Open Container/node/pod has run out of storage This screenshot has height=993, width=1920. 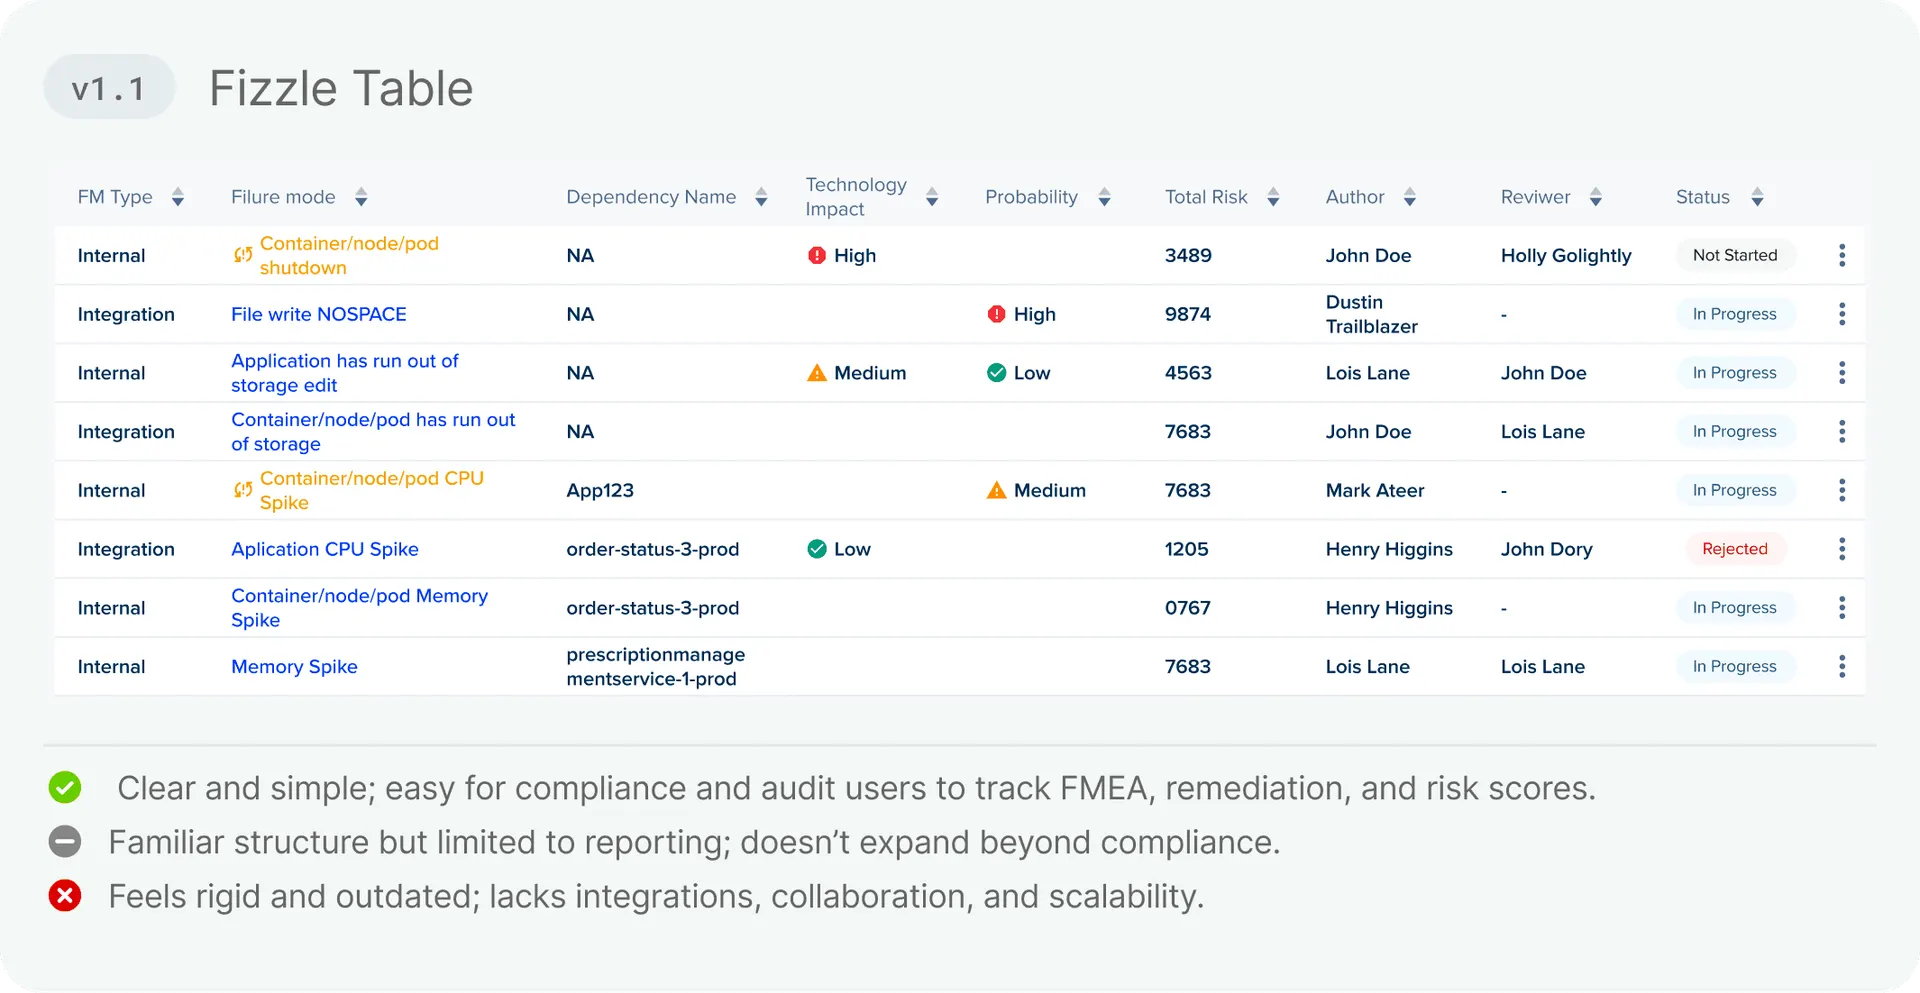tap(373, 431)
